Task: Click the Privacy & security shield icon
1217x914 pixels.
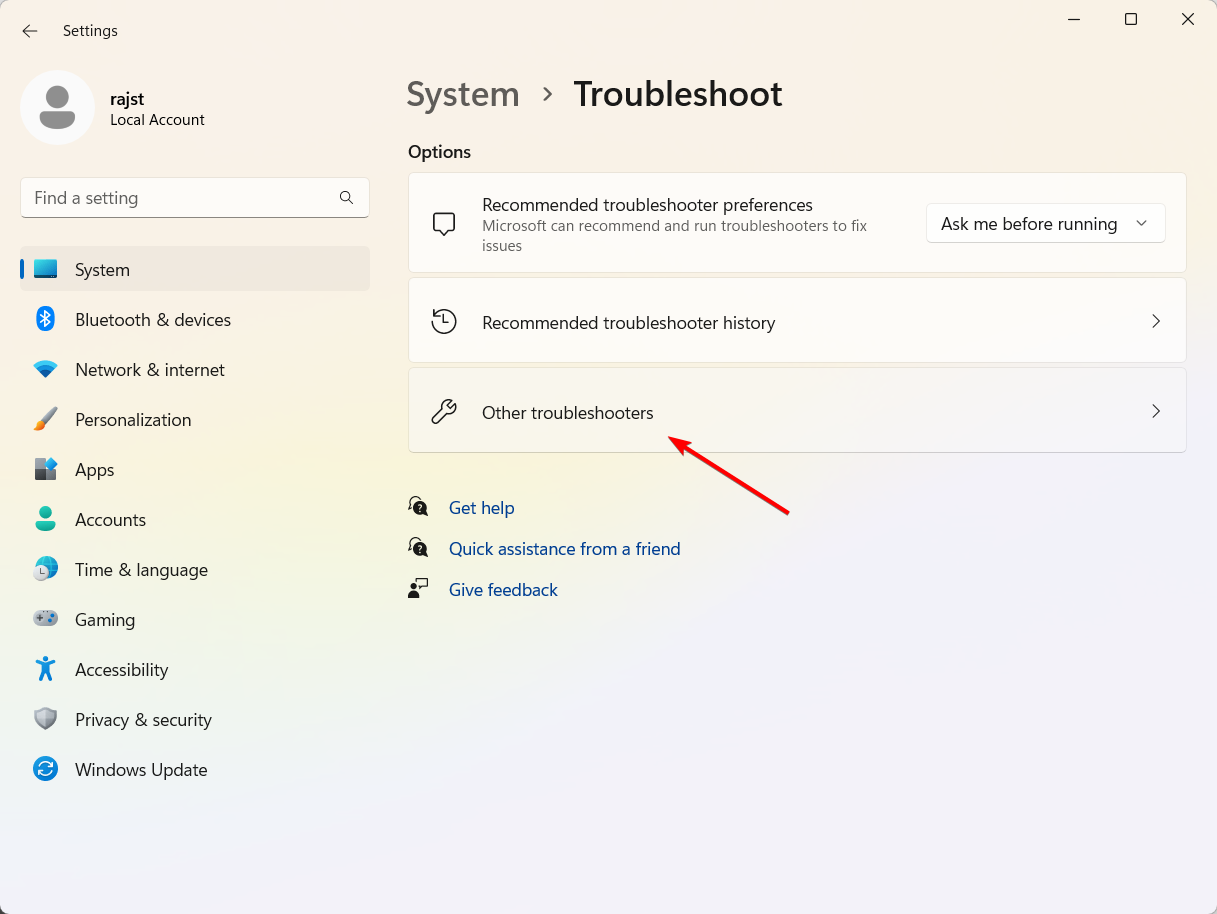Action: point(45,719)
